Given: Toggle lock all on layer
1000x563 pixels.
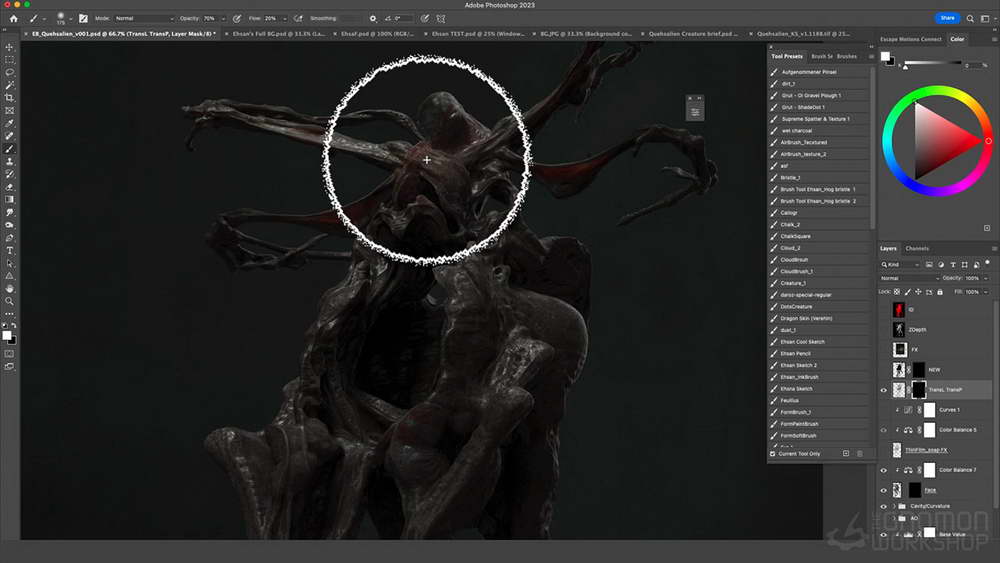Looking at the screenshot, I should tap(939, 292).
